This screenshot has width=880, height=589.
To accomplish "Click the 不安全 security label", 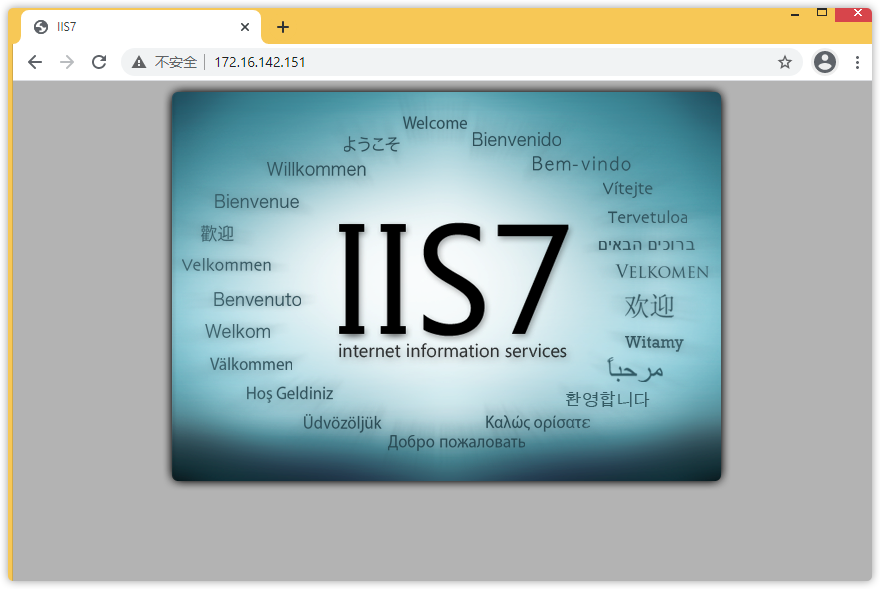I will click(176, 62).
